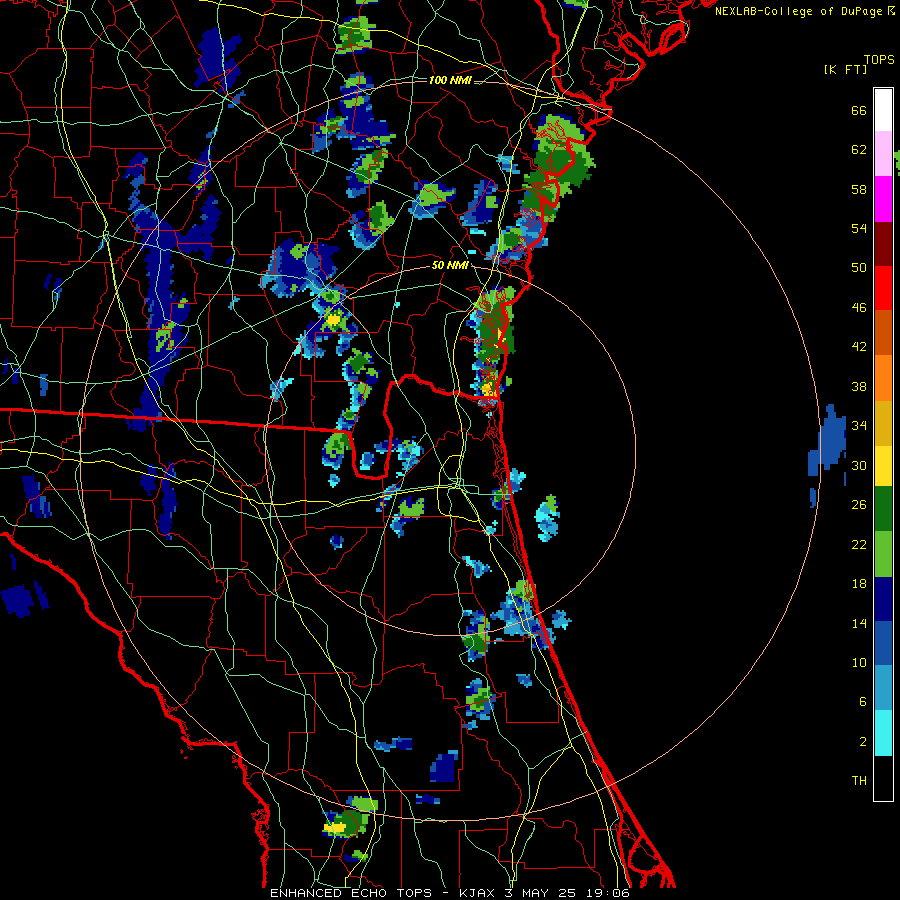The width and height of the screenshot is (900, 900).
Task: Click the 34 legend value
Action: click(859, 426)
